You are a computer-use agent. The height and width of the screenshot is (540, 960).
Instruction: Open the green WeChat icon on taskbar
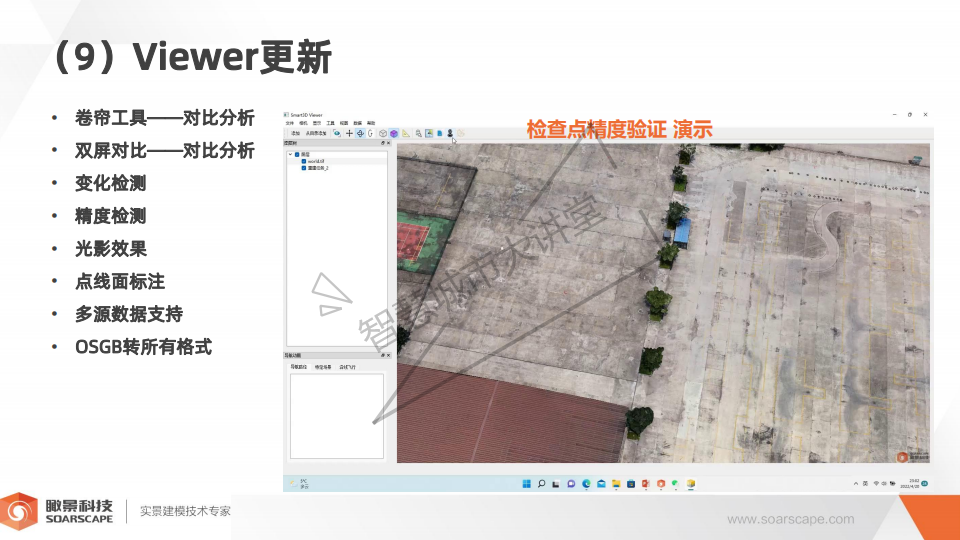(675, 484)
